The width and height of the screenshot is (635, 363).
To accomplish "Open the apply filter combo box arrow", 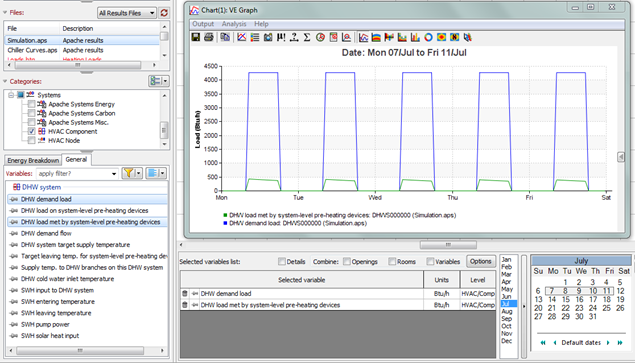I will pos(114,174).
